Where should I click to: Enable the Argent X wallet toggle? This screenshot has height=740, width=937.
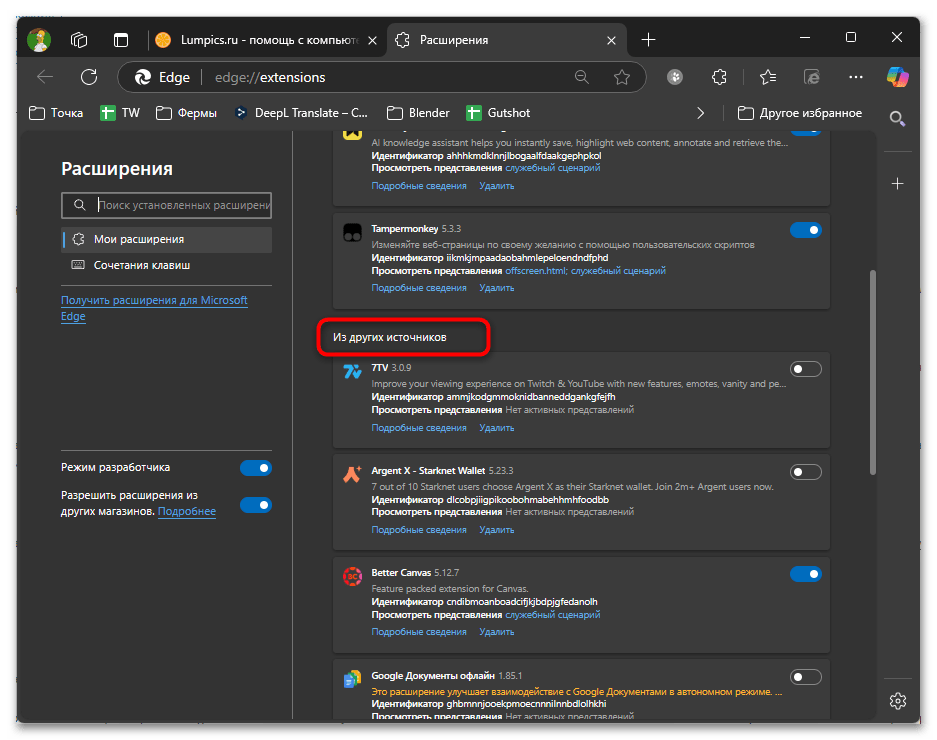[x=806, y=472]
